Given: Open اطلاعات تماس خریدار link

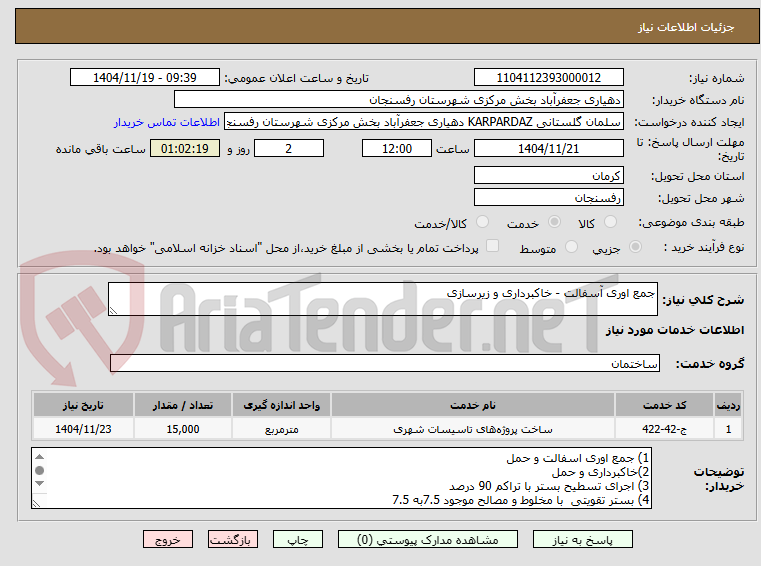Looking at the screenshot, I should pos(167,122).
